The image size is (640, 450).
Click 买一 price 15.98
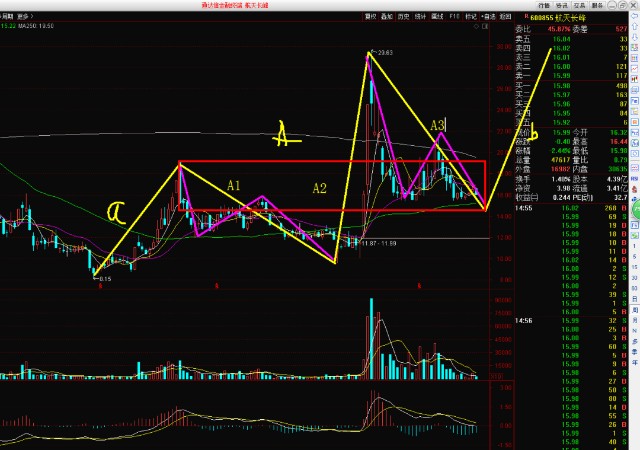[561, 86]
